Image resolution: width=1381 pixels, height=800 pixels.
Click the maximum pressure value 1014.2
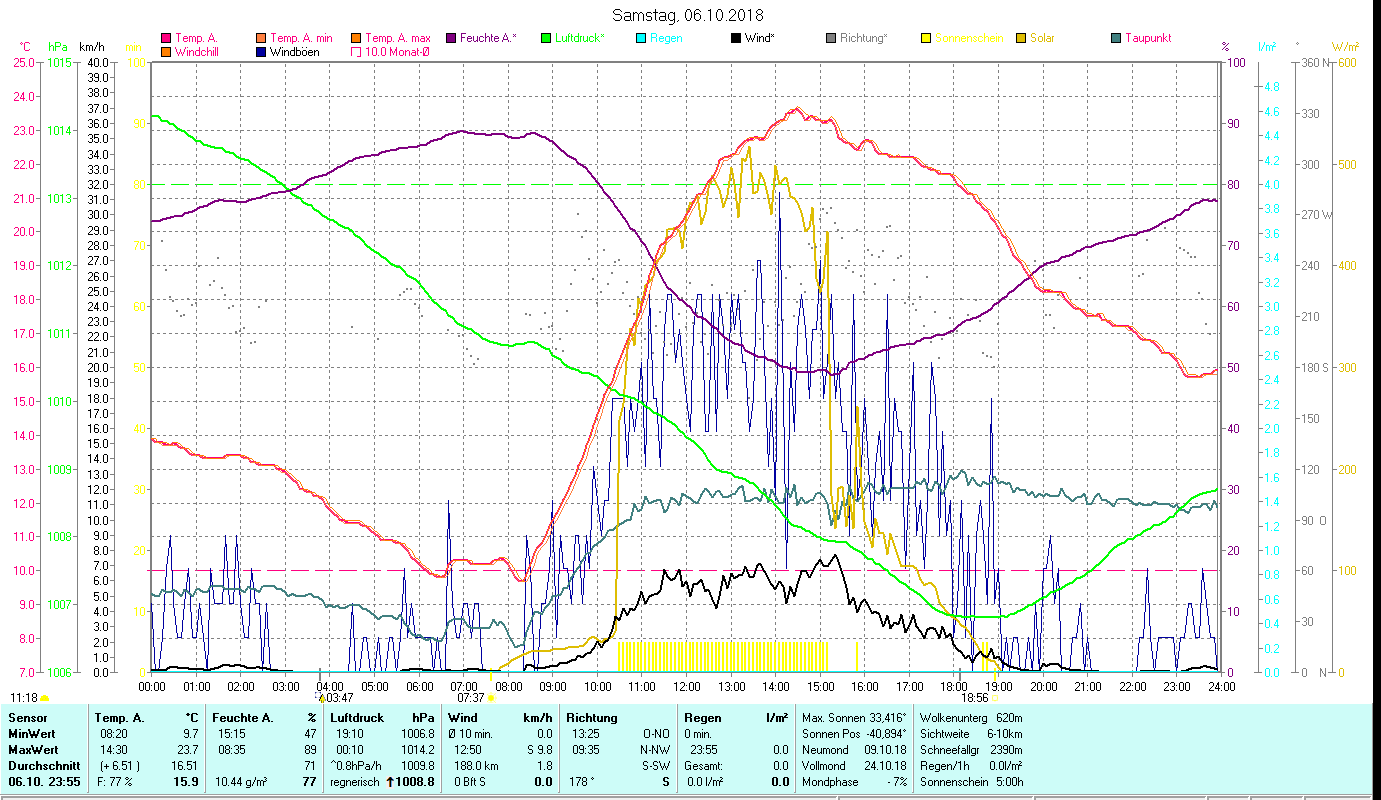(419, 749)
